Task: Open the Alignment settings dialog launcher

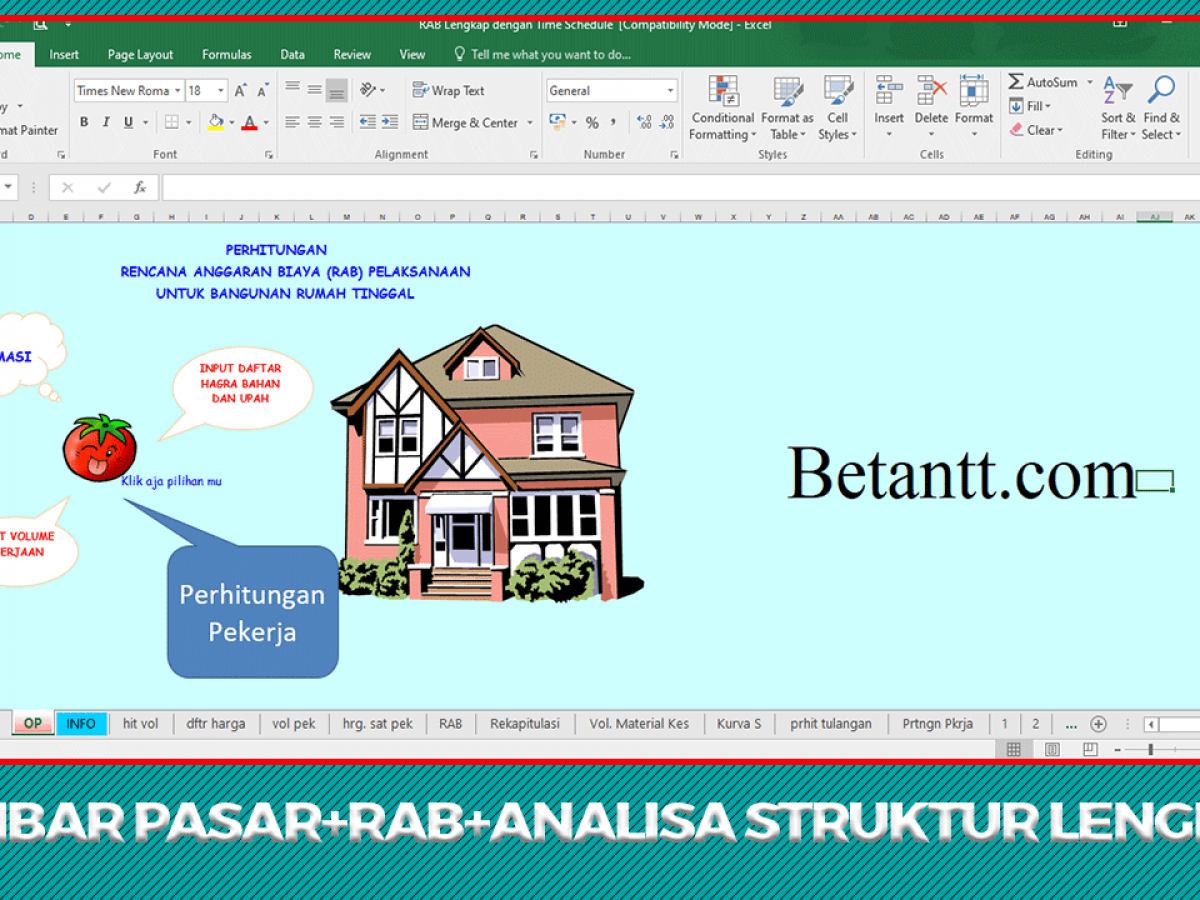Action: tap(534, 155)
